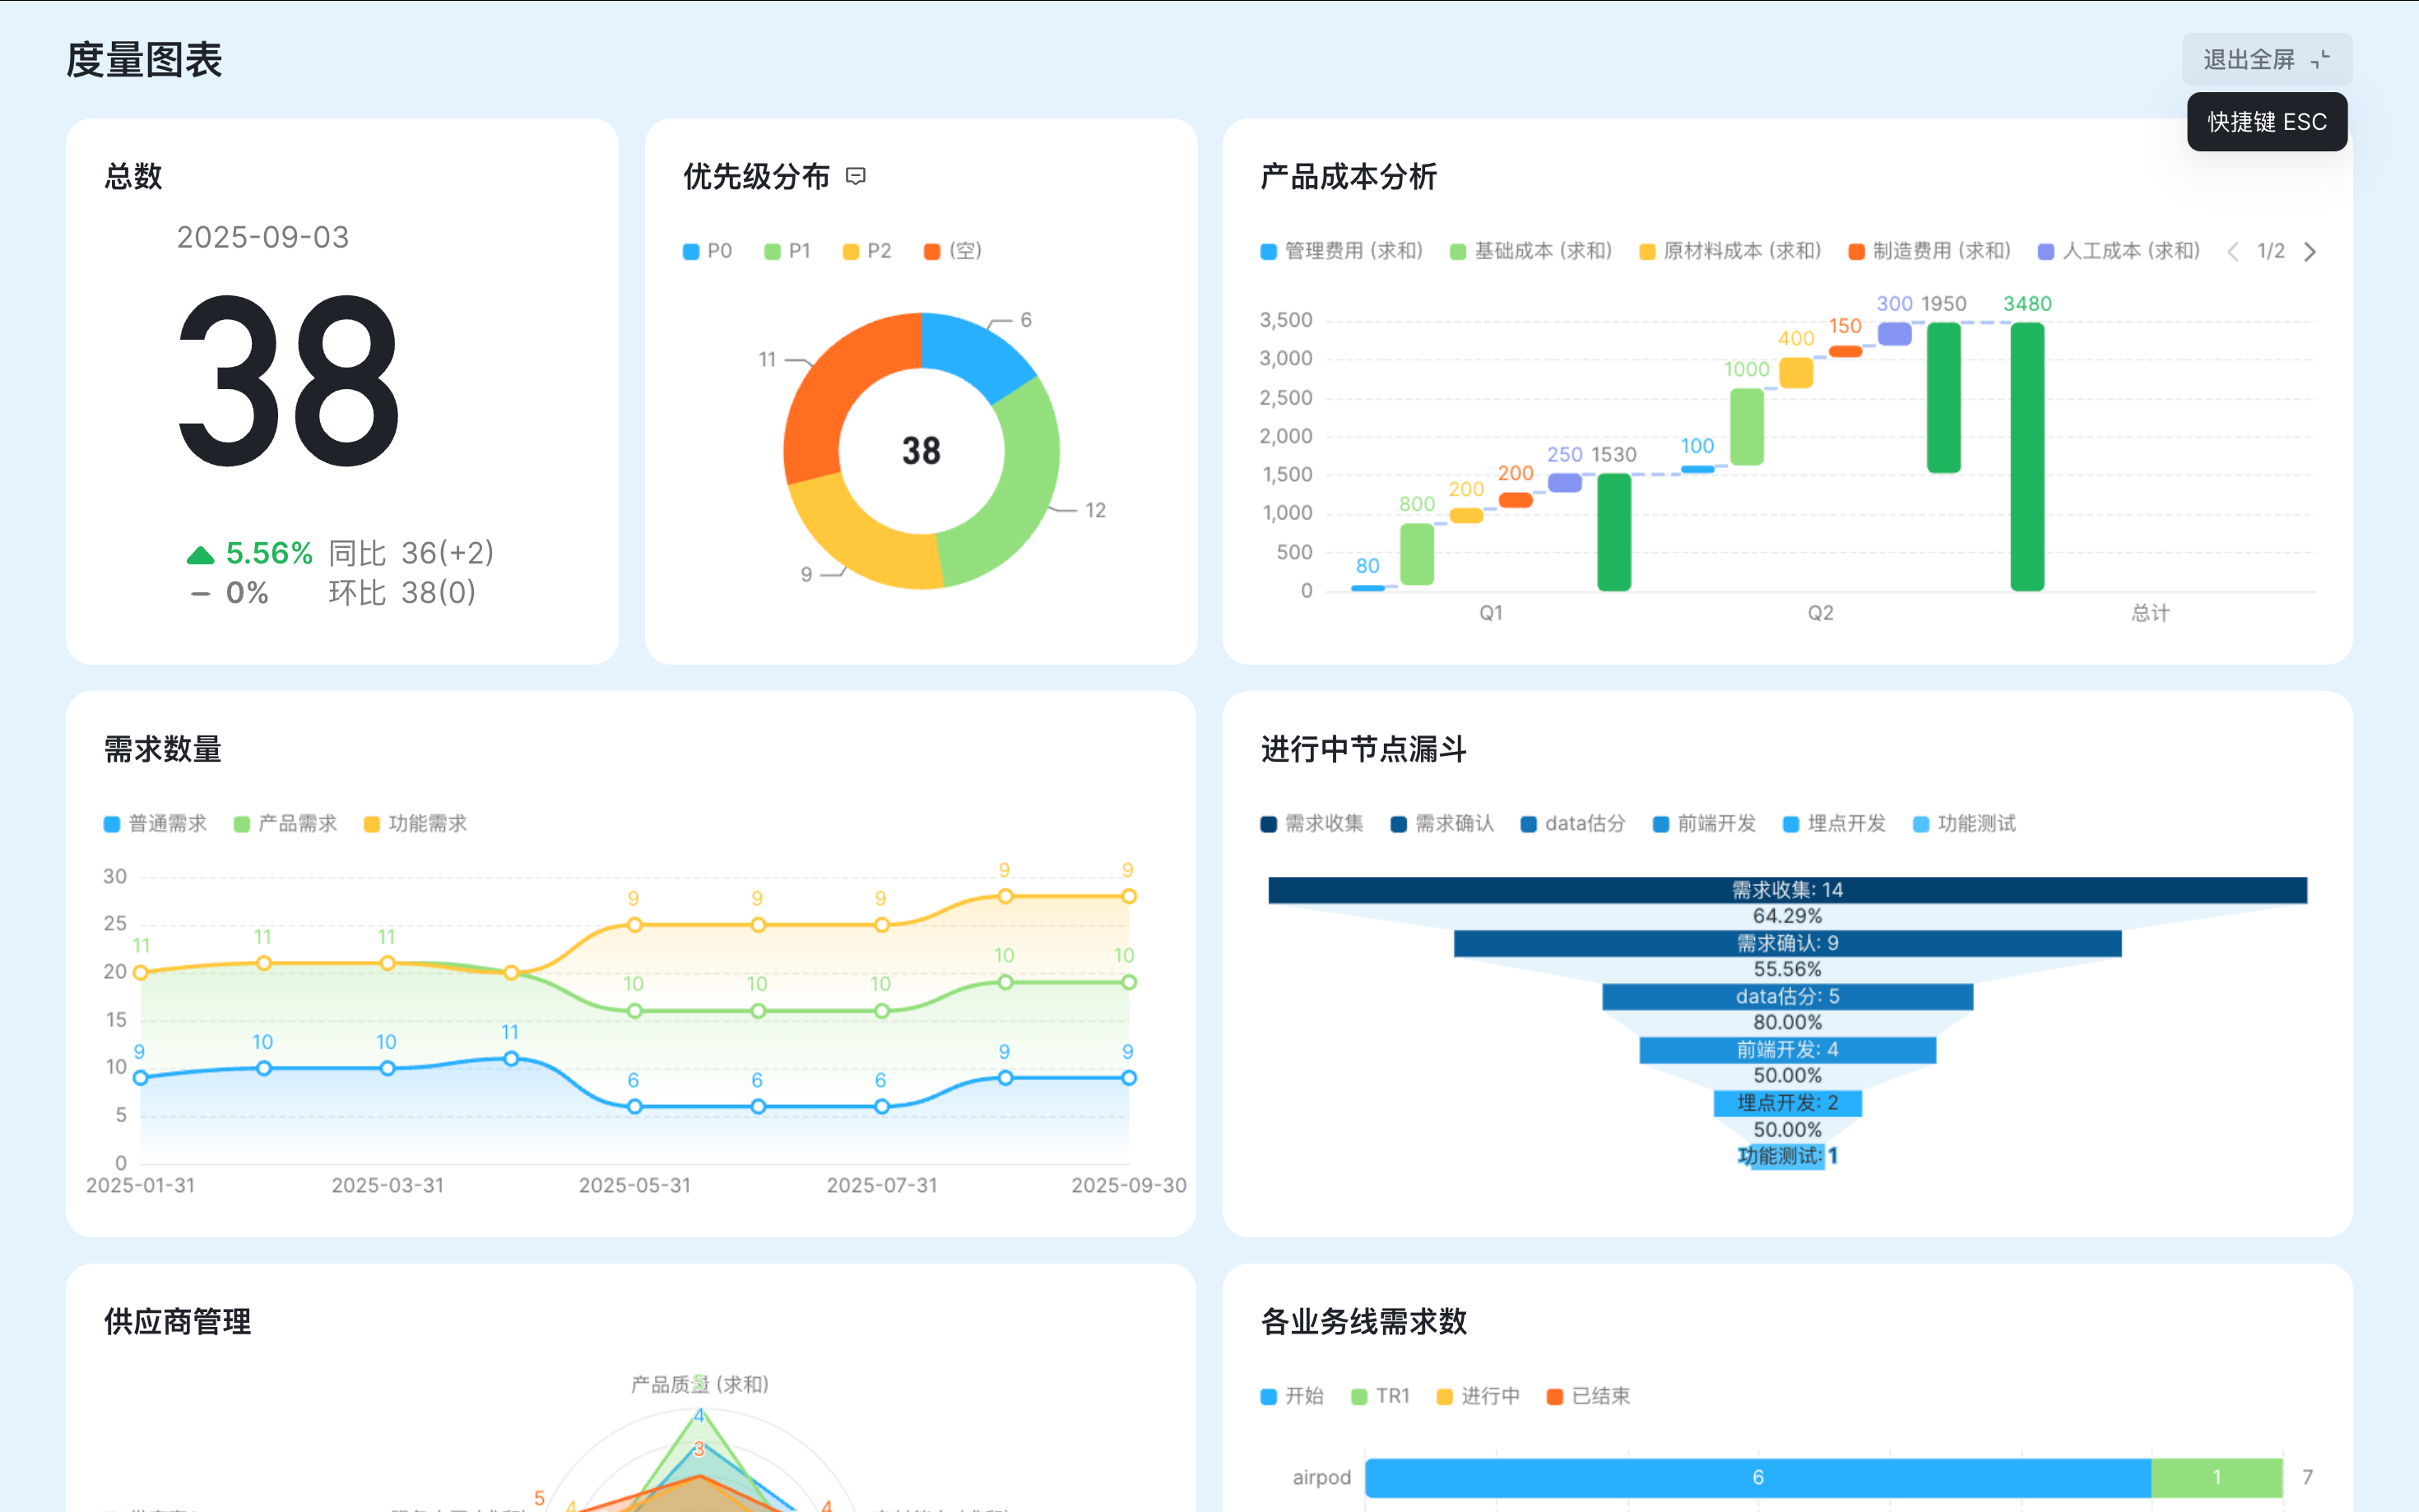
Task: Toggle the 功能测试 funnel legend item
Action: tap(1965, 824)
